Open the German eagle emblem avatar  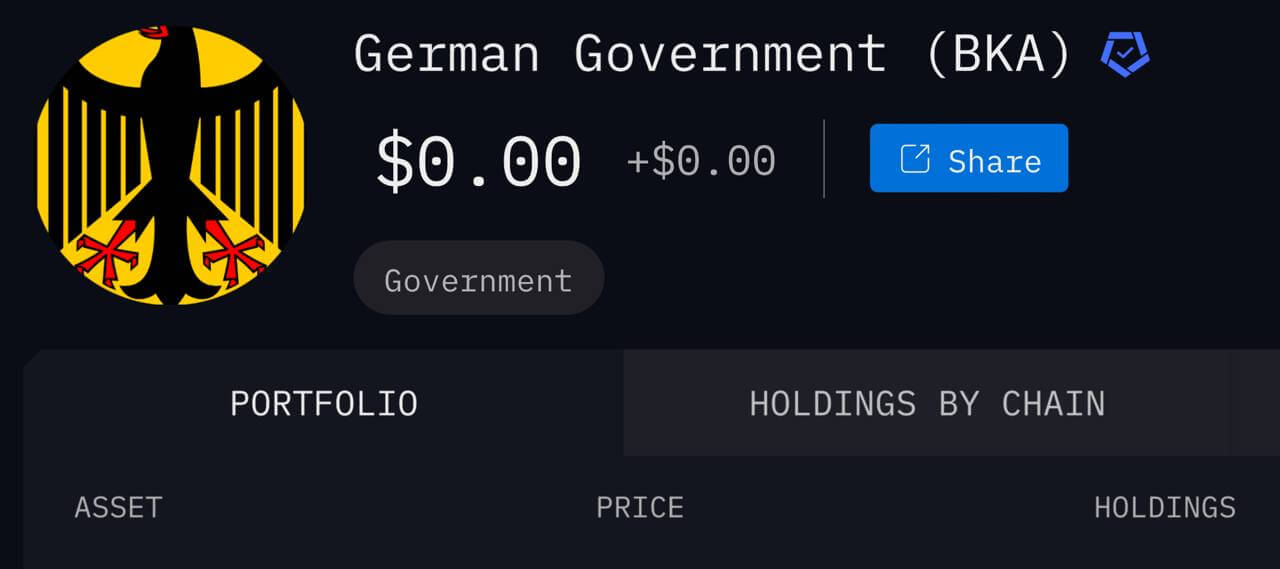click(x=170, y=163)
